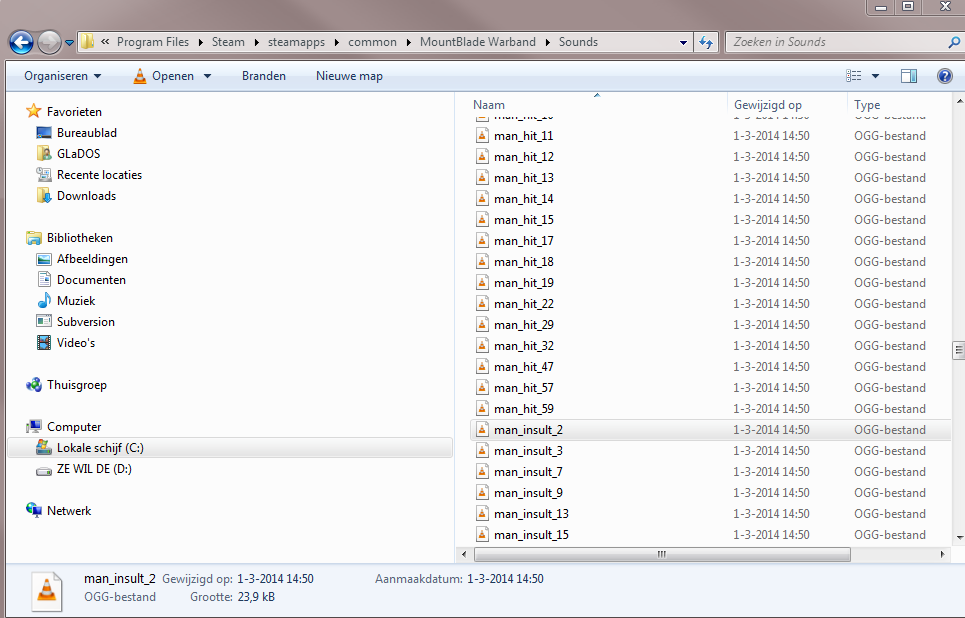Viewport: 965px width, 618px height.
Task: Click VLC icon of man_insult_2
Action: pyautogui.click(x=482, y=430)
